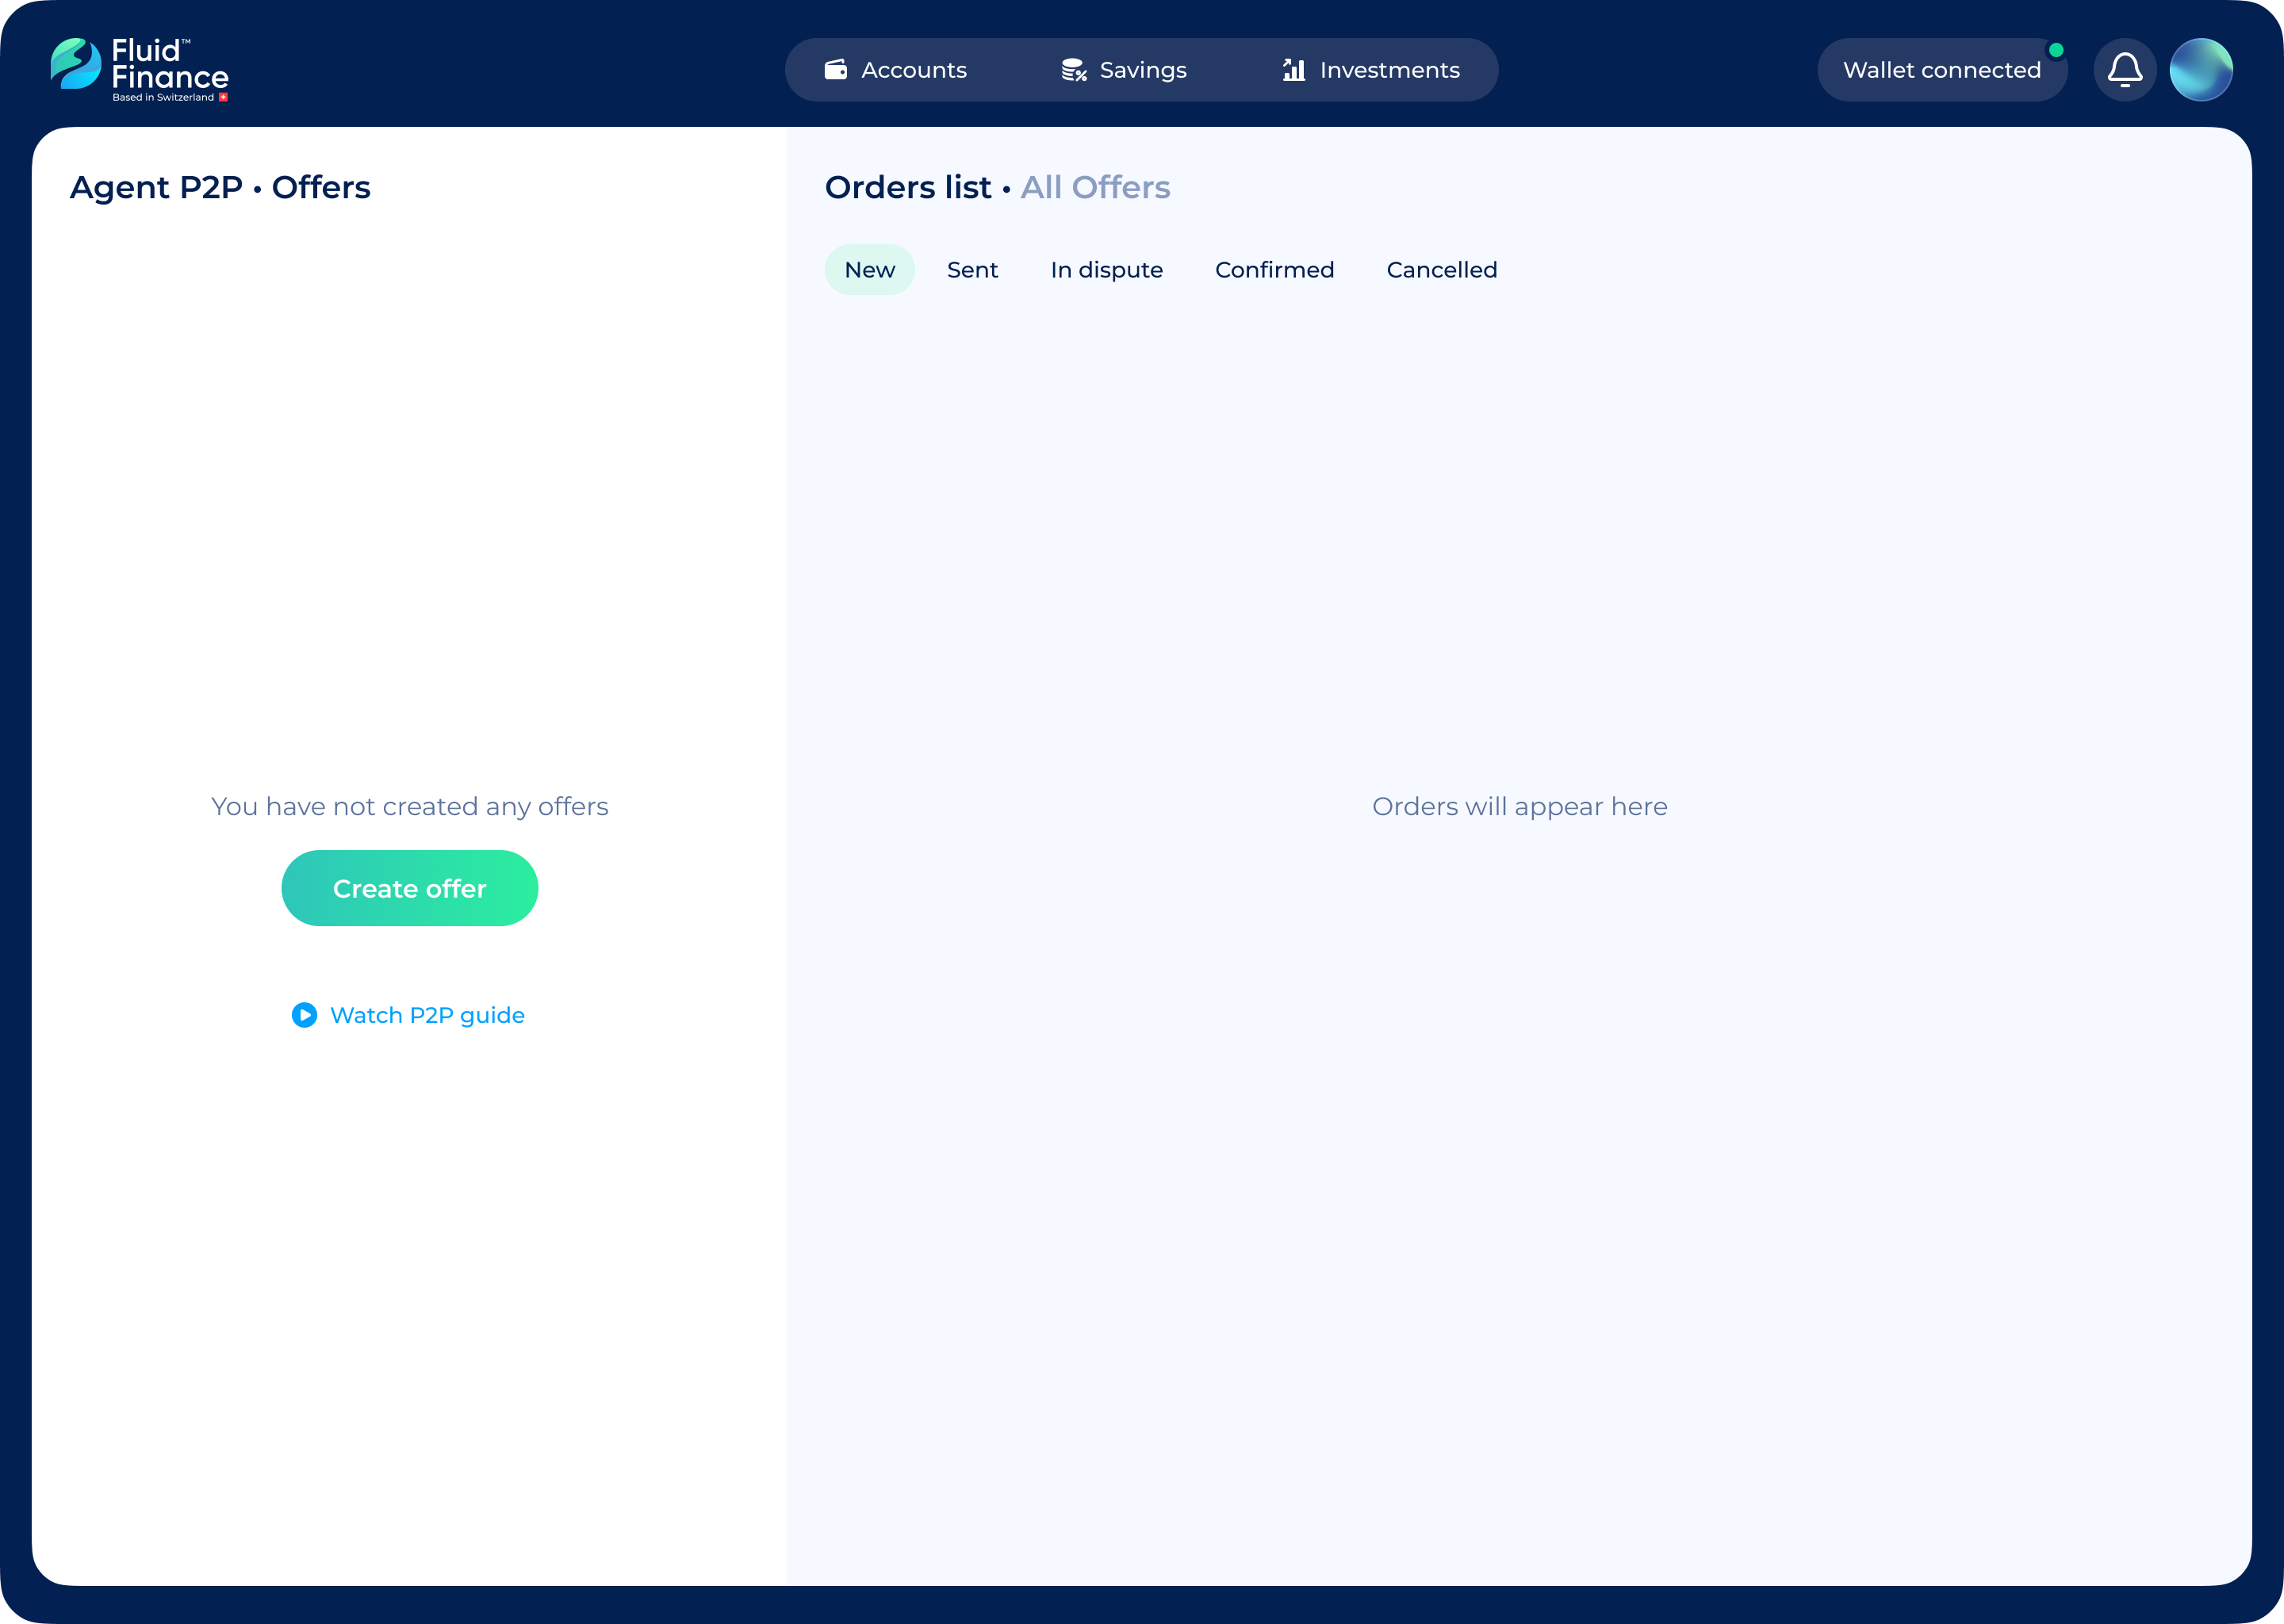Show orders In dispute
The height and width of the screenshot is (1624, 2284).
[1106, 270]
